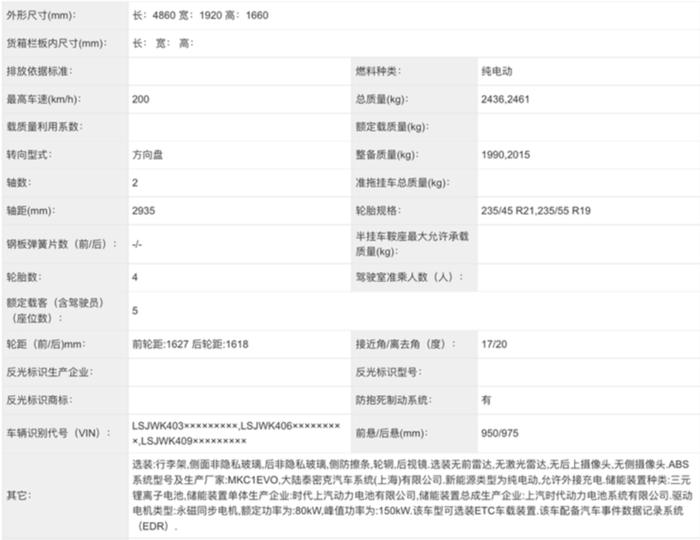700x540 pixels.
Task: Click the dimensions value 长:4860 宽:1920 高:1660
Action: [200, 16]
